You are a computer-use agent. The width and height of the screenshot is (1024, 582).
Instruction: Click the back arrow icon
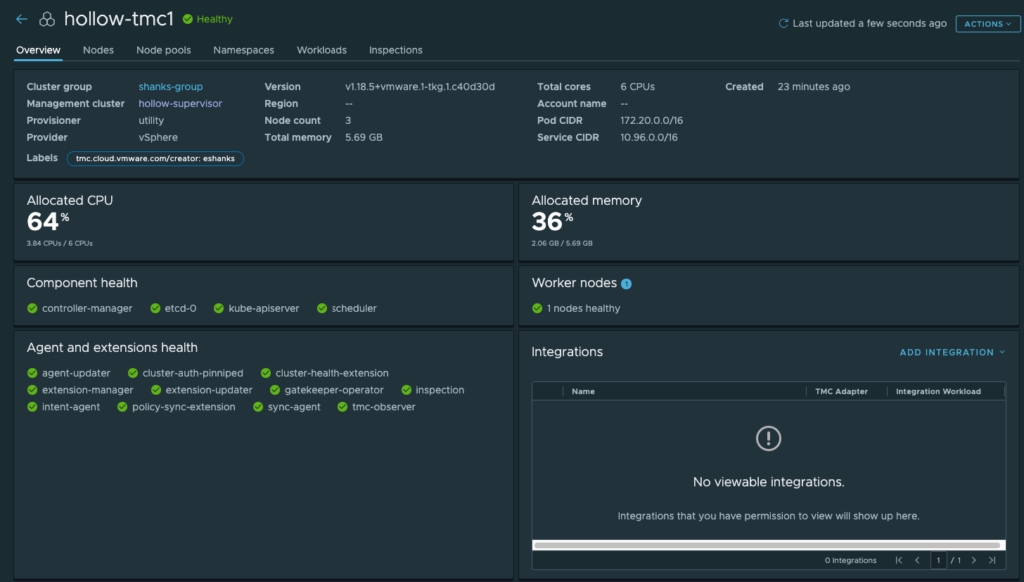click(22, 19)
